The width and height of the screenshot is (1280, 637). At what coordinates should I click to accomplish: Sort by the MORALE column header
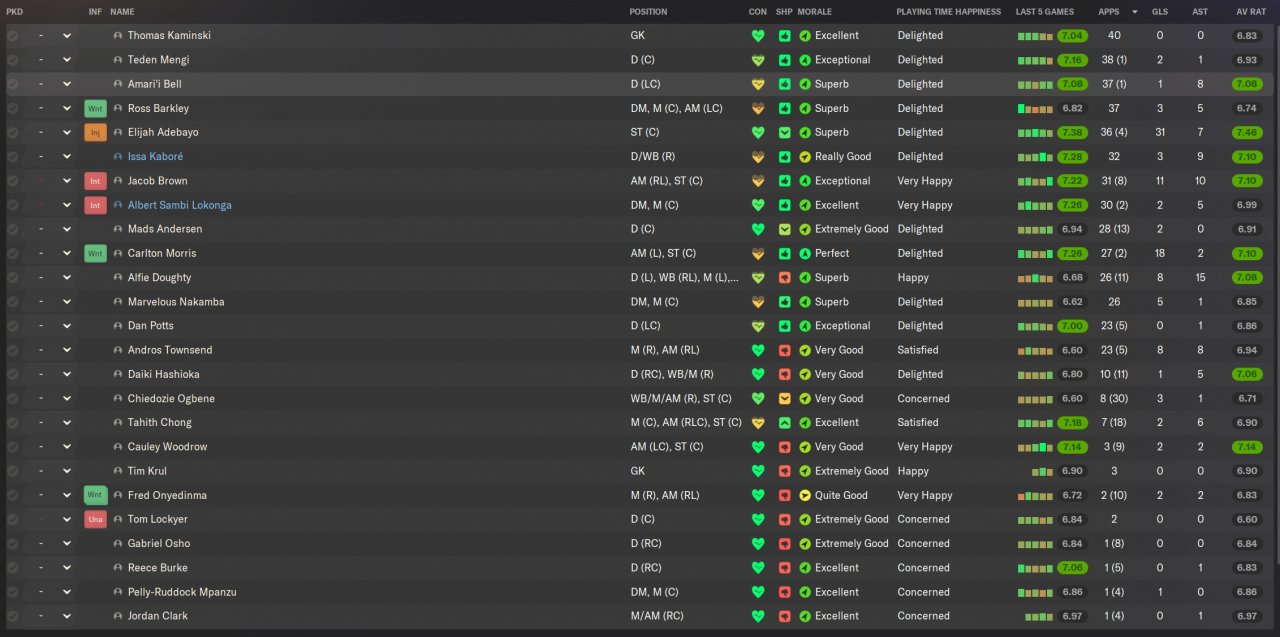[x=814, y=12]
